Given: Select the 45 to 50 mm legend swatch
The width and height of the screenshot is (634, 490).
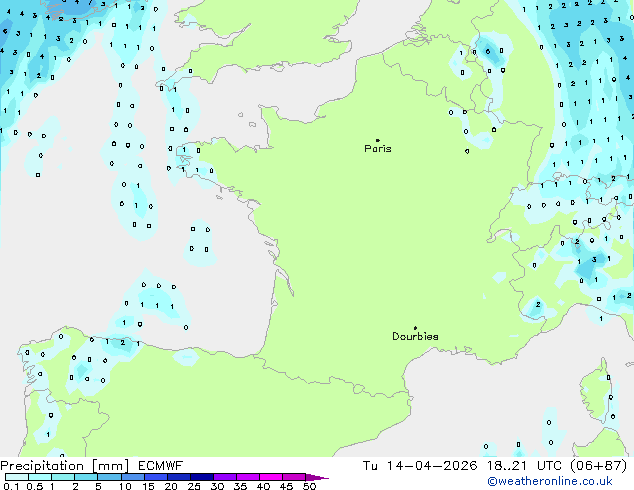Looking at the screenshot, I should 294,477.
